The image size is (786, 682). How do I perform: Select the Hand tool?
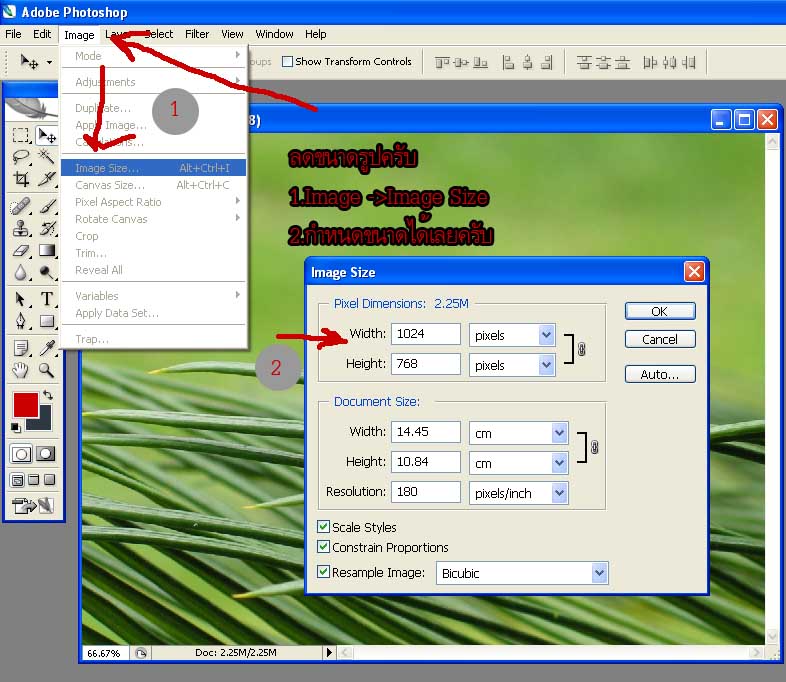(x=21, y=370)
